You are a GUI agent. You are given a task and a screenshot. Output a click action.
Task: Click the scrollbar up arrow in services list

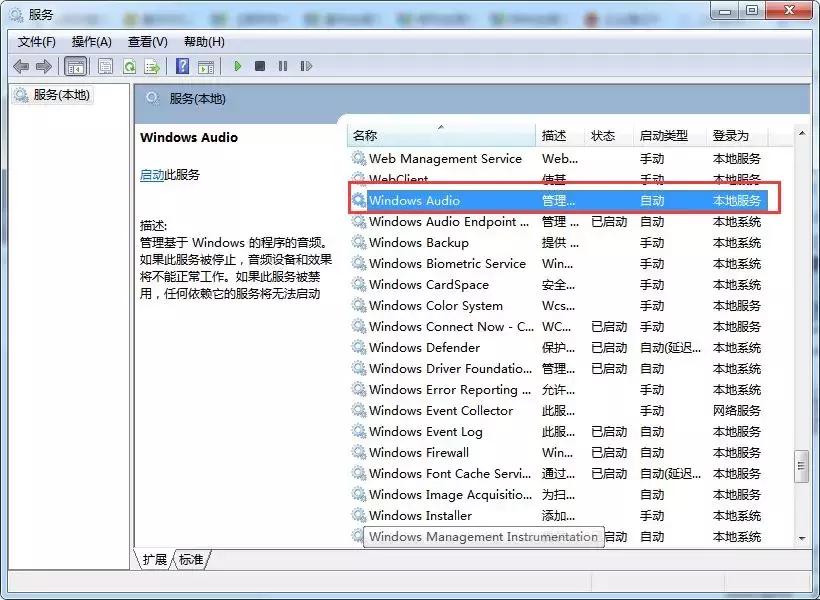pos(802,134)
